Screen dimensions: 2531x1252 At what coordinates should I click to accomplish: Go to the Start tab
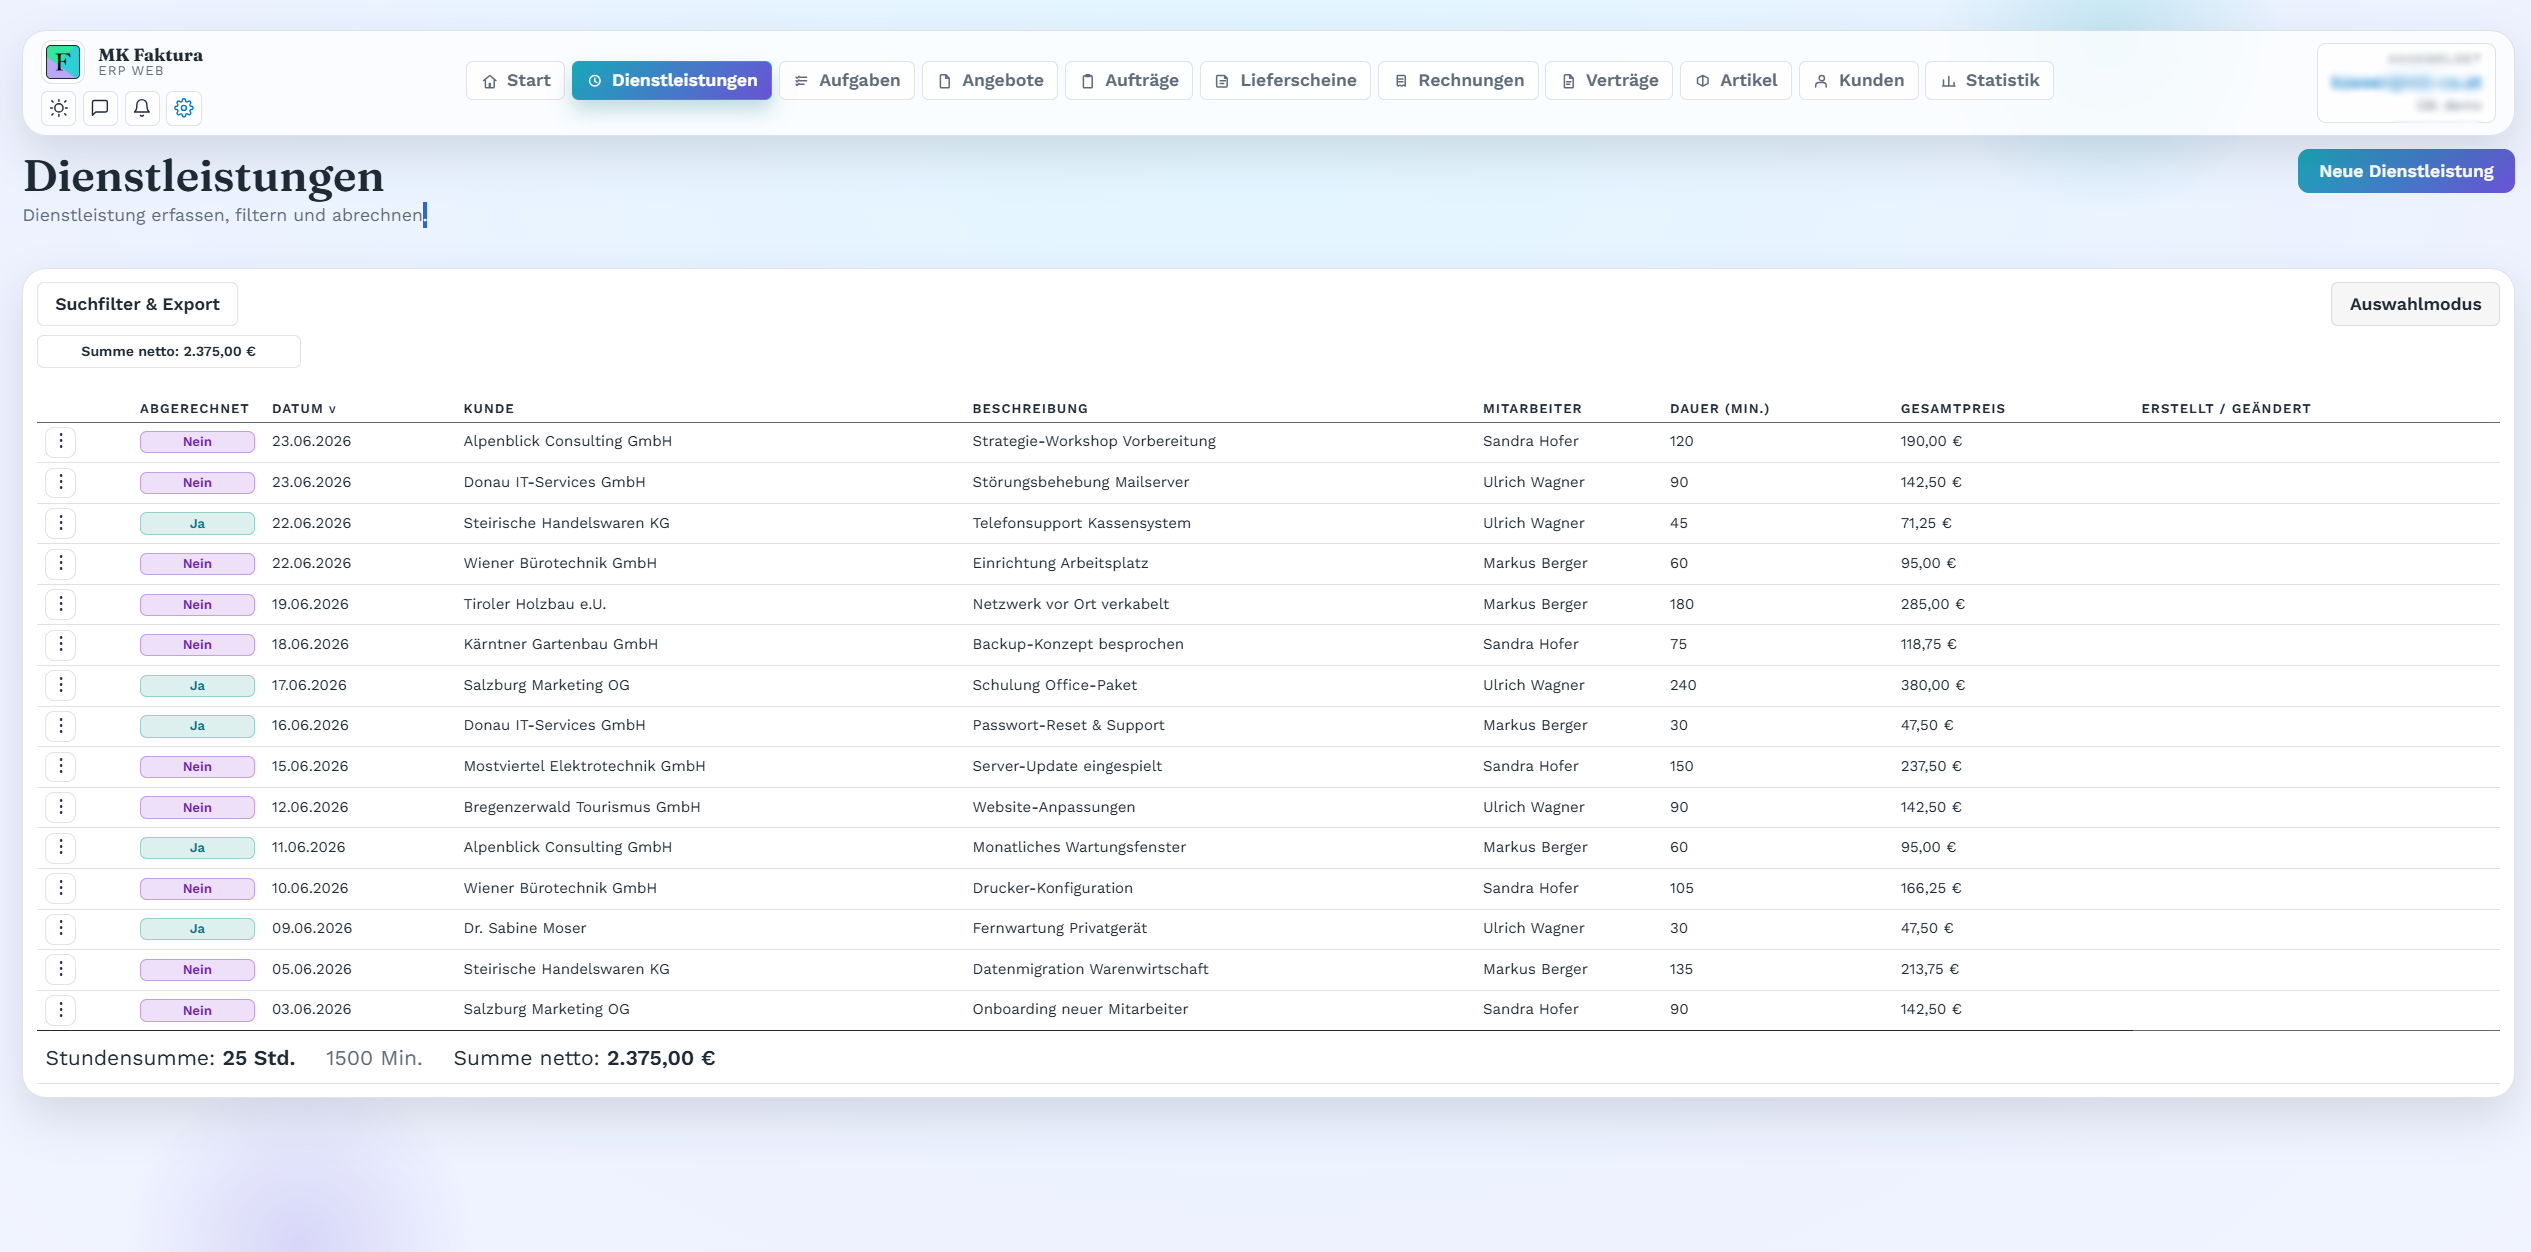click(x=516, y=80)
